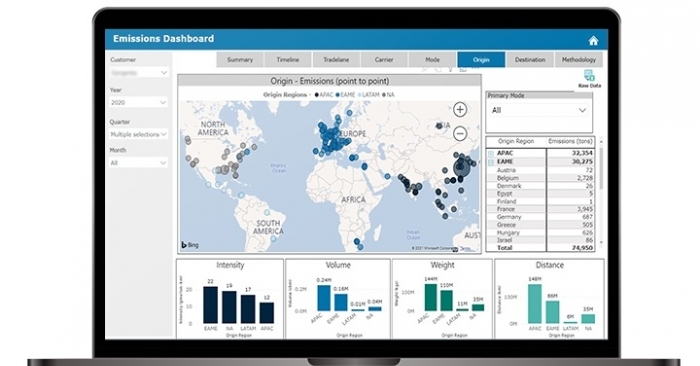Open the Quarter multiple selections dropdown
This screenshot has height=366, width=700.
(139, 134)
